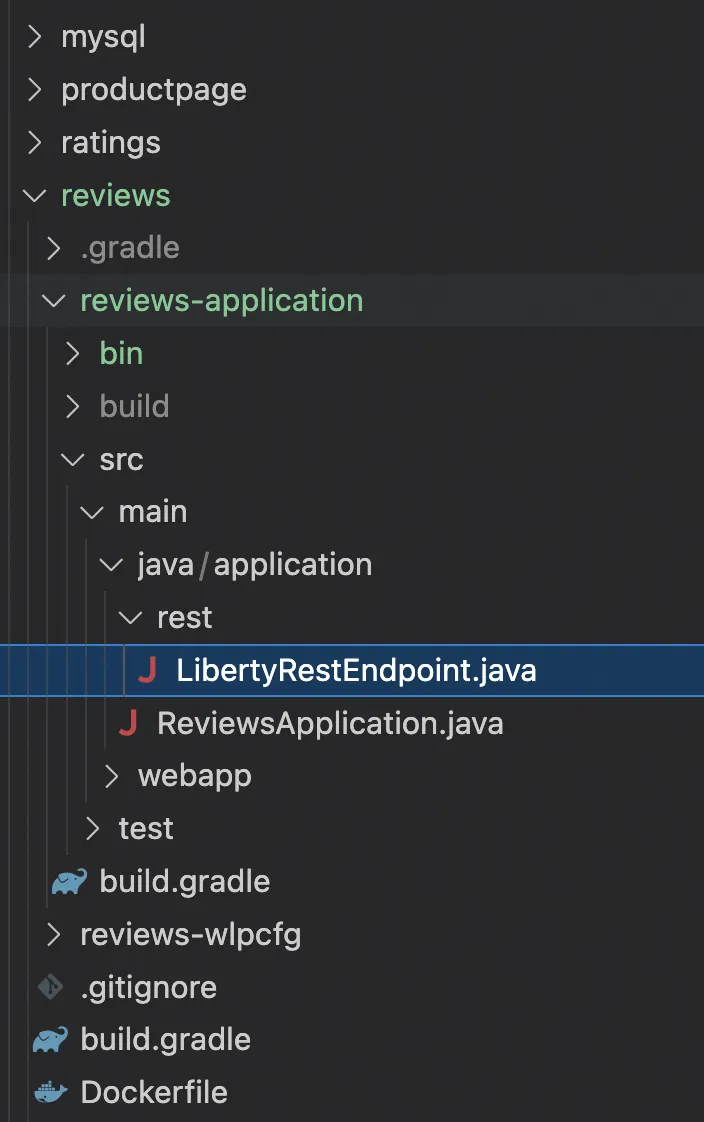Select the java/application folder

[255, 565]
